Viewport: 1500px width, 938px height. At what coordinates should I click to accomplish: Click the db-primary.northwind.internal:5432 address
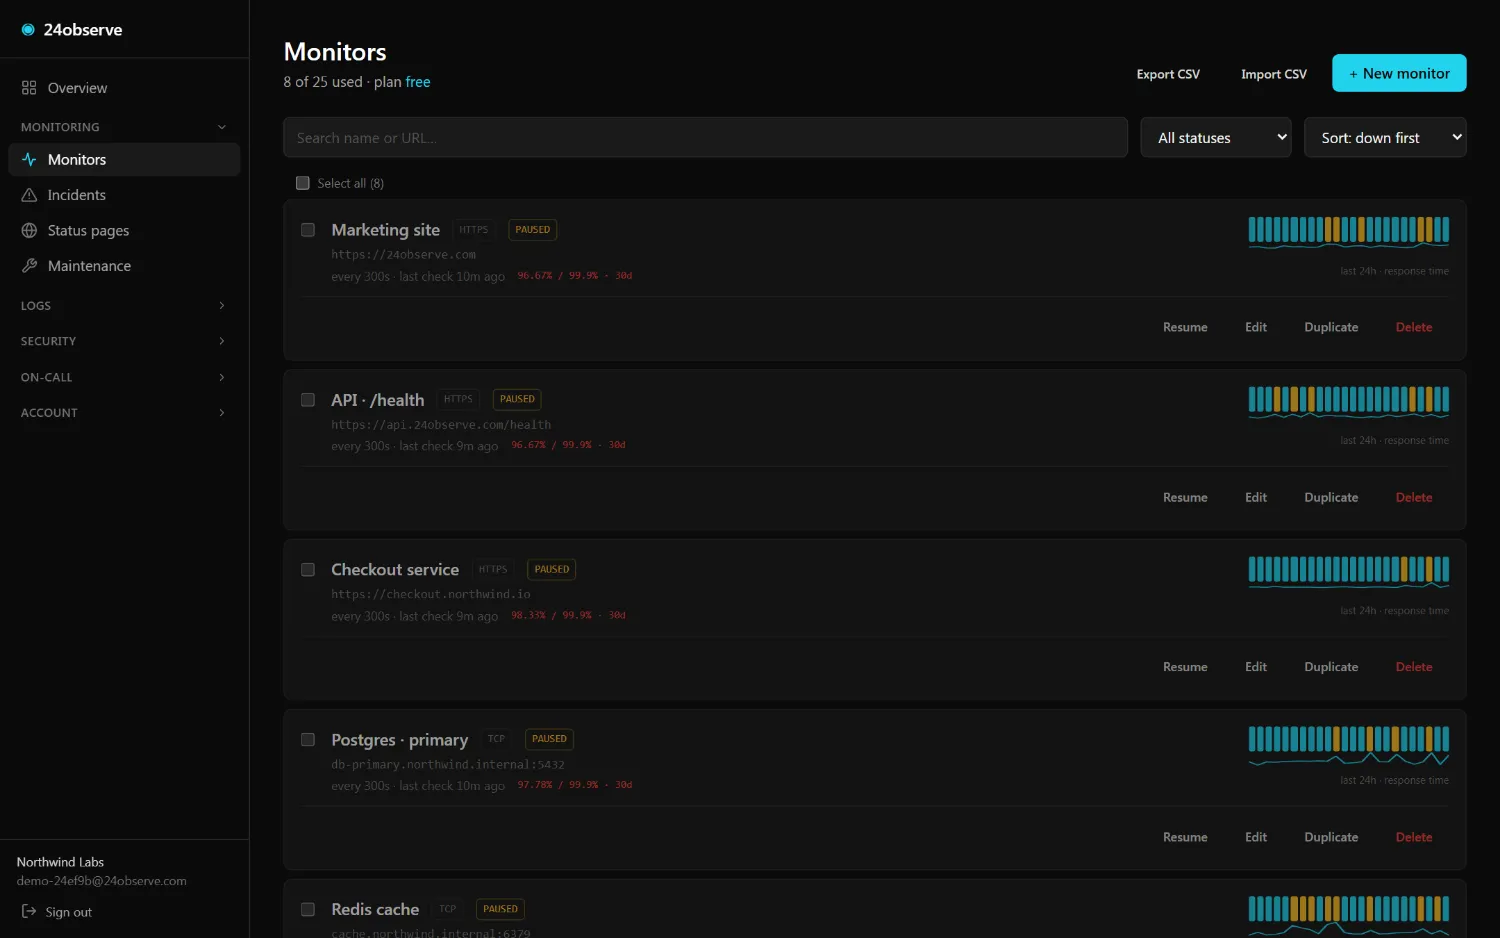[x=448, y=765]
